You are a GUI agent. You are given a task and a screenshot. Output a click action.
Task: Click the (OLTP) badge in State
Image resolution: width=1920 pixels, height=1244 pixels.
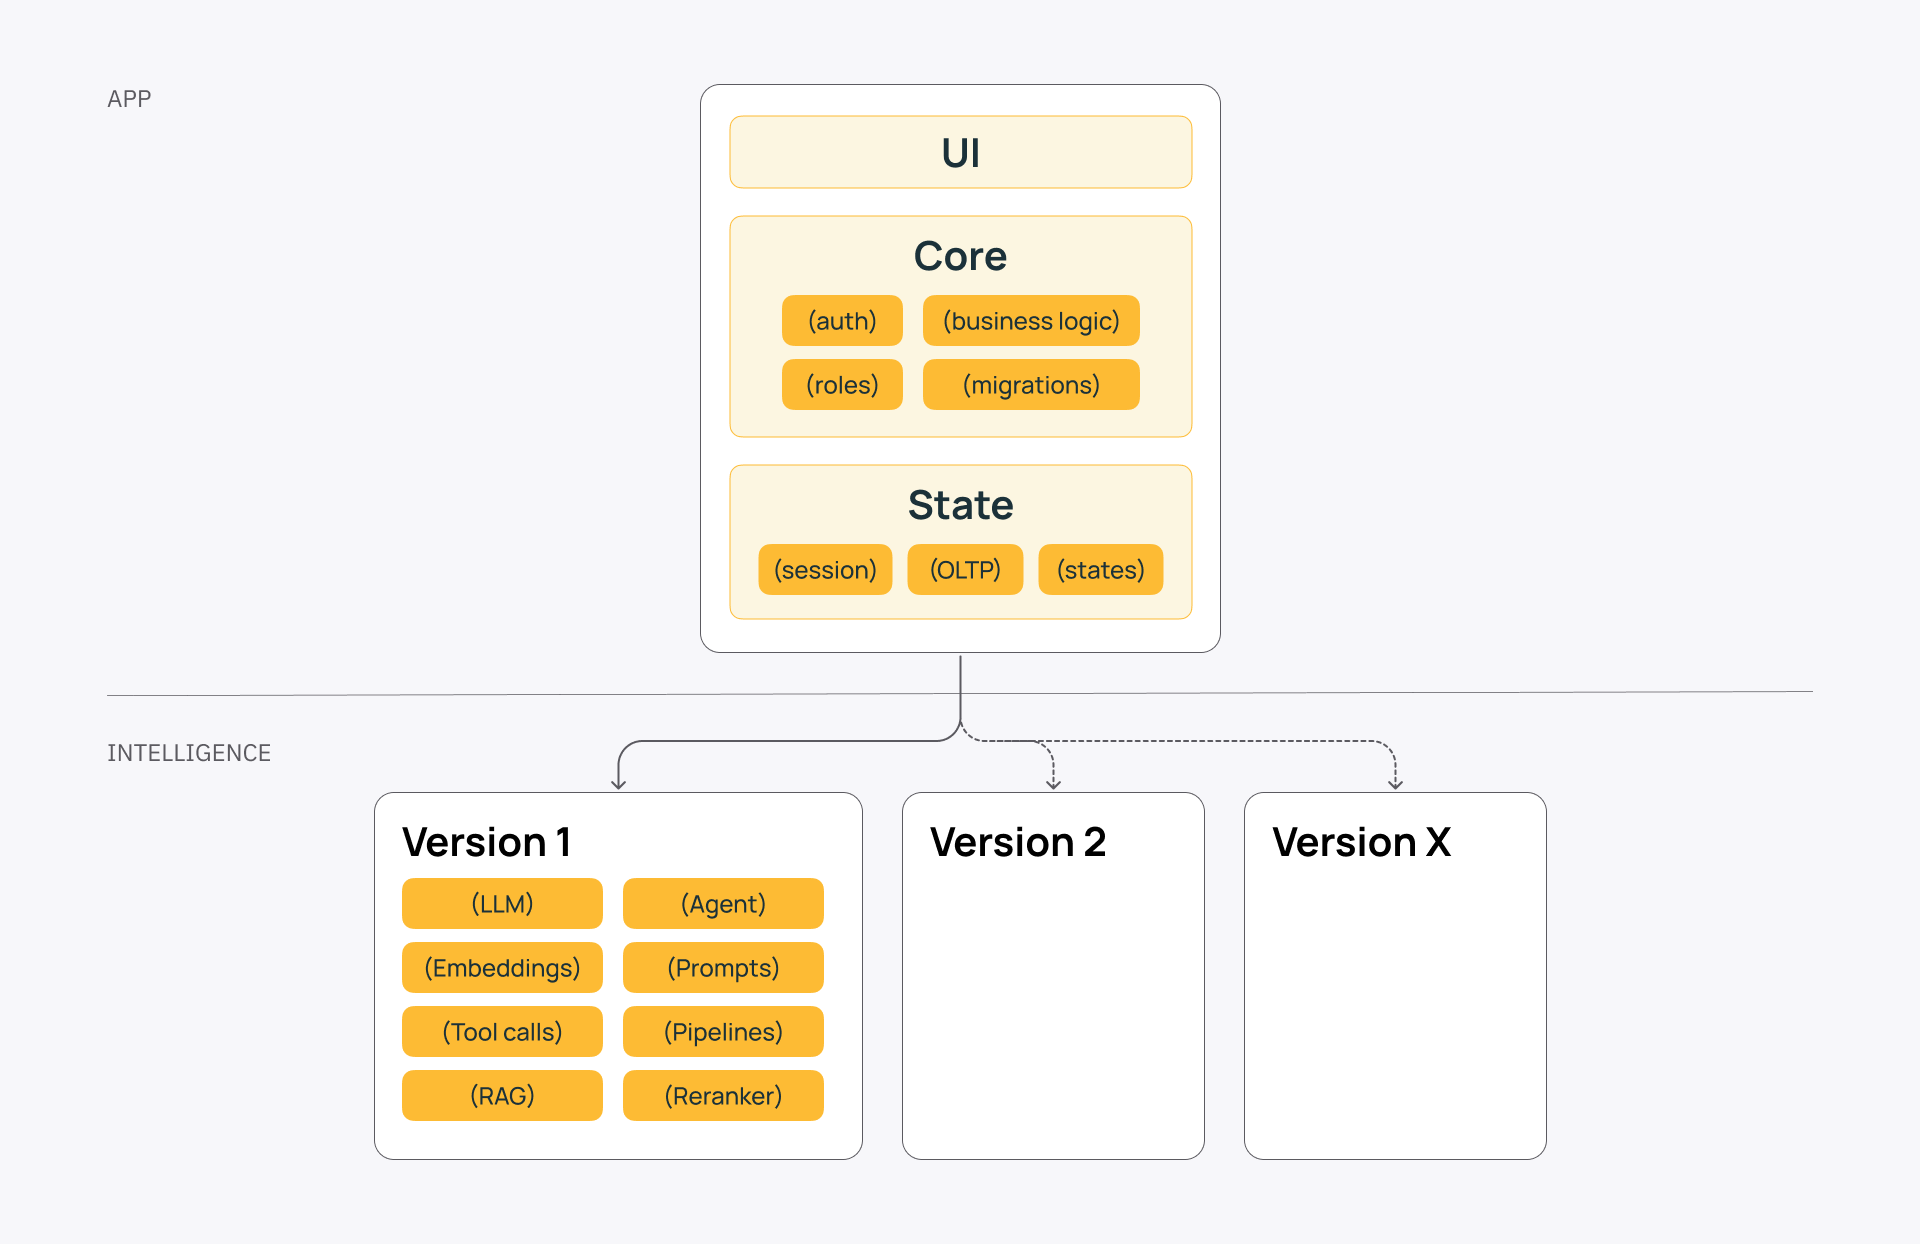pyautogui.click(x=965, y=569)
